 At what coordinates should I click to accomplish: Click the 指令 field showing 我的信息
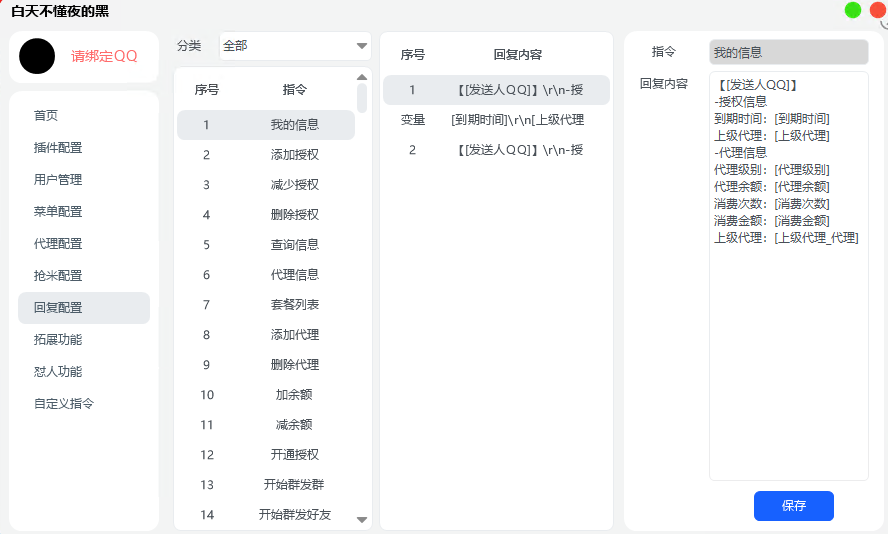pos(788,52)
